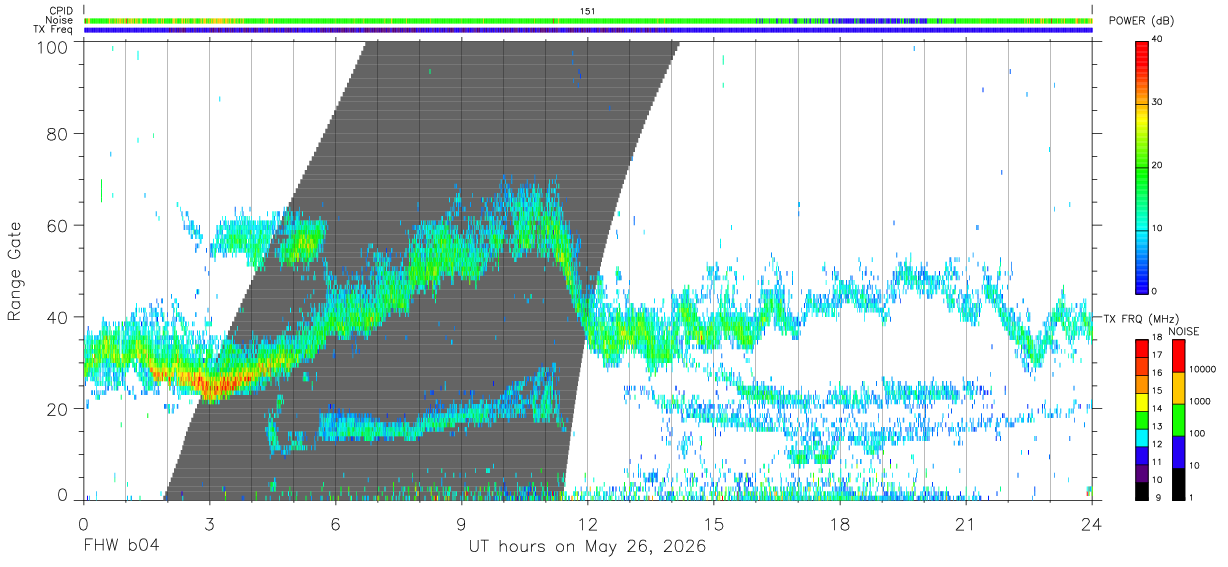Click the POWER color bar gradient

click(1141, 166)
